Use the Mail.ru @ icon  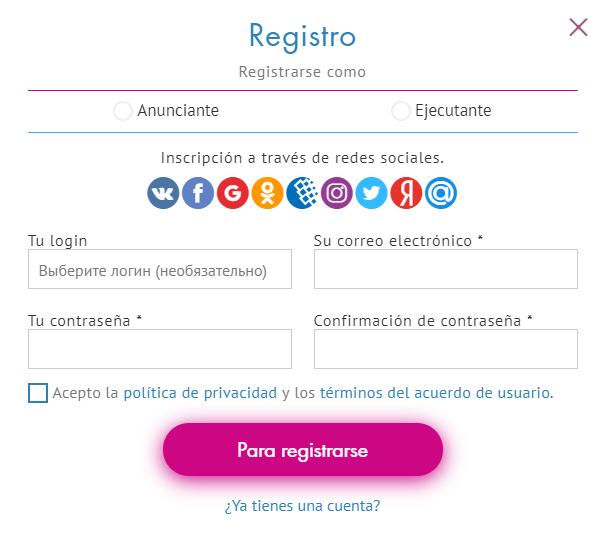pyautogui.click(x=441, y=192)
